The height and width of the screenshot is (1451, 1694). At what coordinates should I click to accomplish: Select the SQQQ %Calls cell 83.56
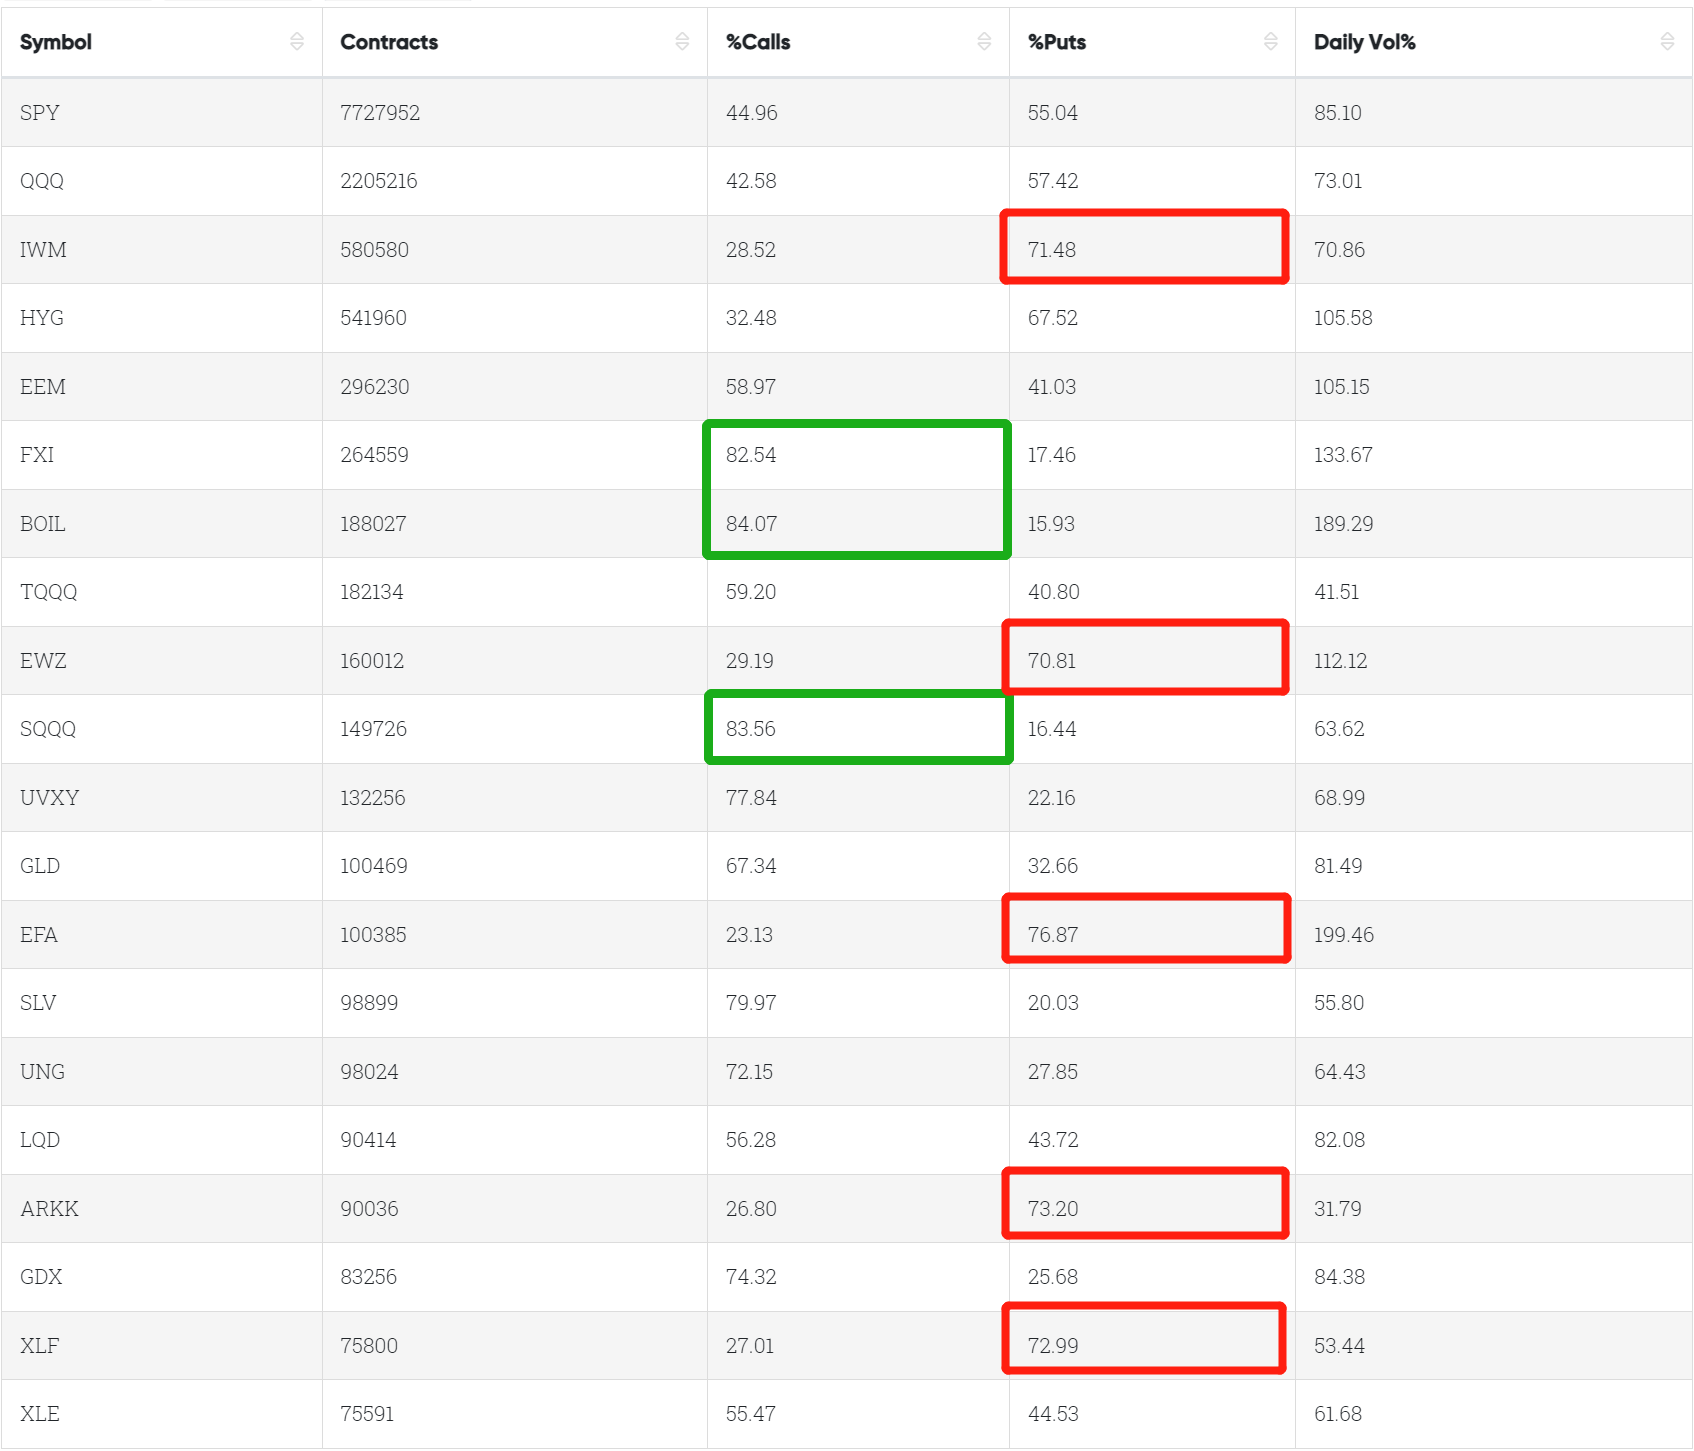pyautogui.click(x=751, y=729)
